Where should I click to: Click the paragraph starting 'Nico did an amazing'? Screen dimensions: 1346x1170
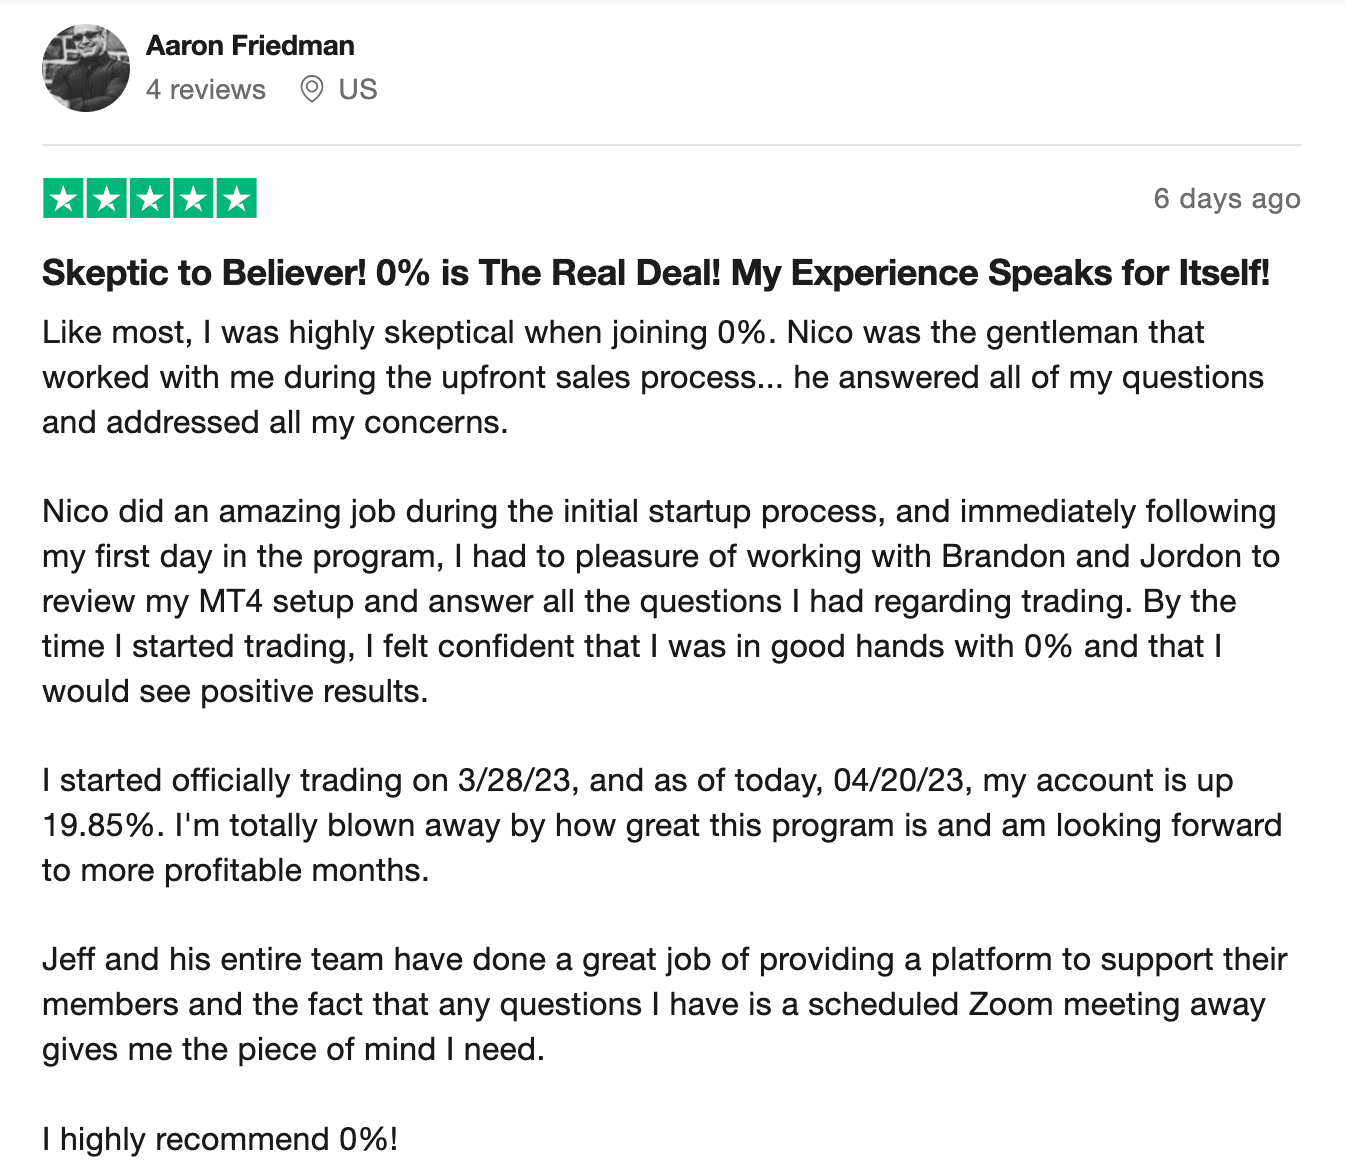pos(661,602)
